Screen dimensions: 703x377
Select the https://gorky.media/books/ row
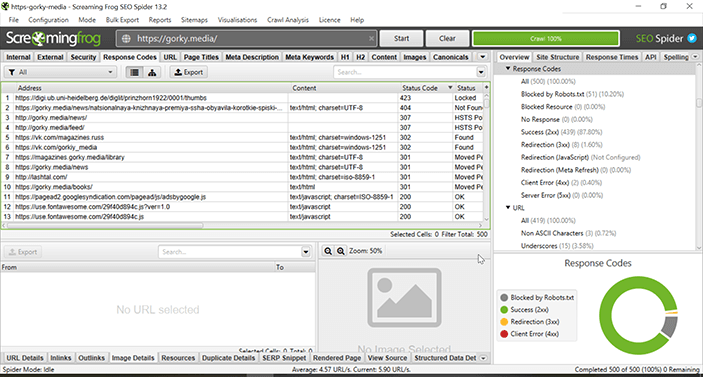(242, 187)
